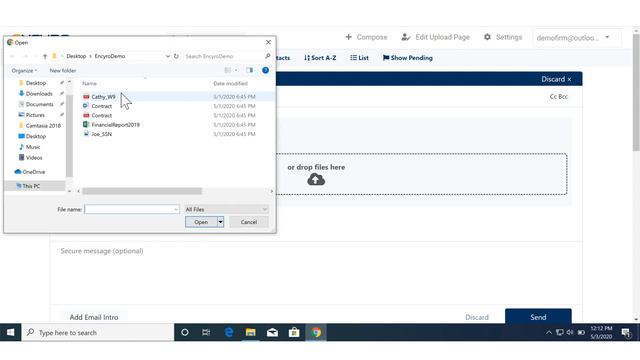Create a New folder
640x360 pixels.
tap(63, 71)
